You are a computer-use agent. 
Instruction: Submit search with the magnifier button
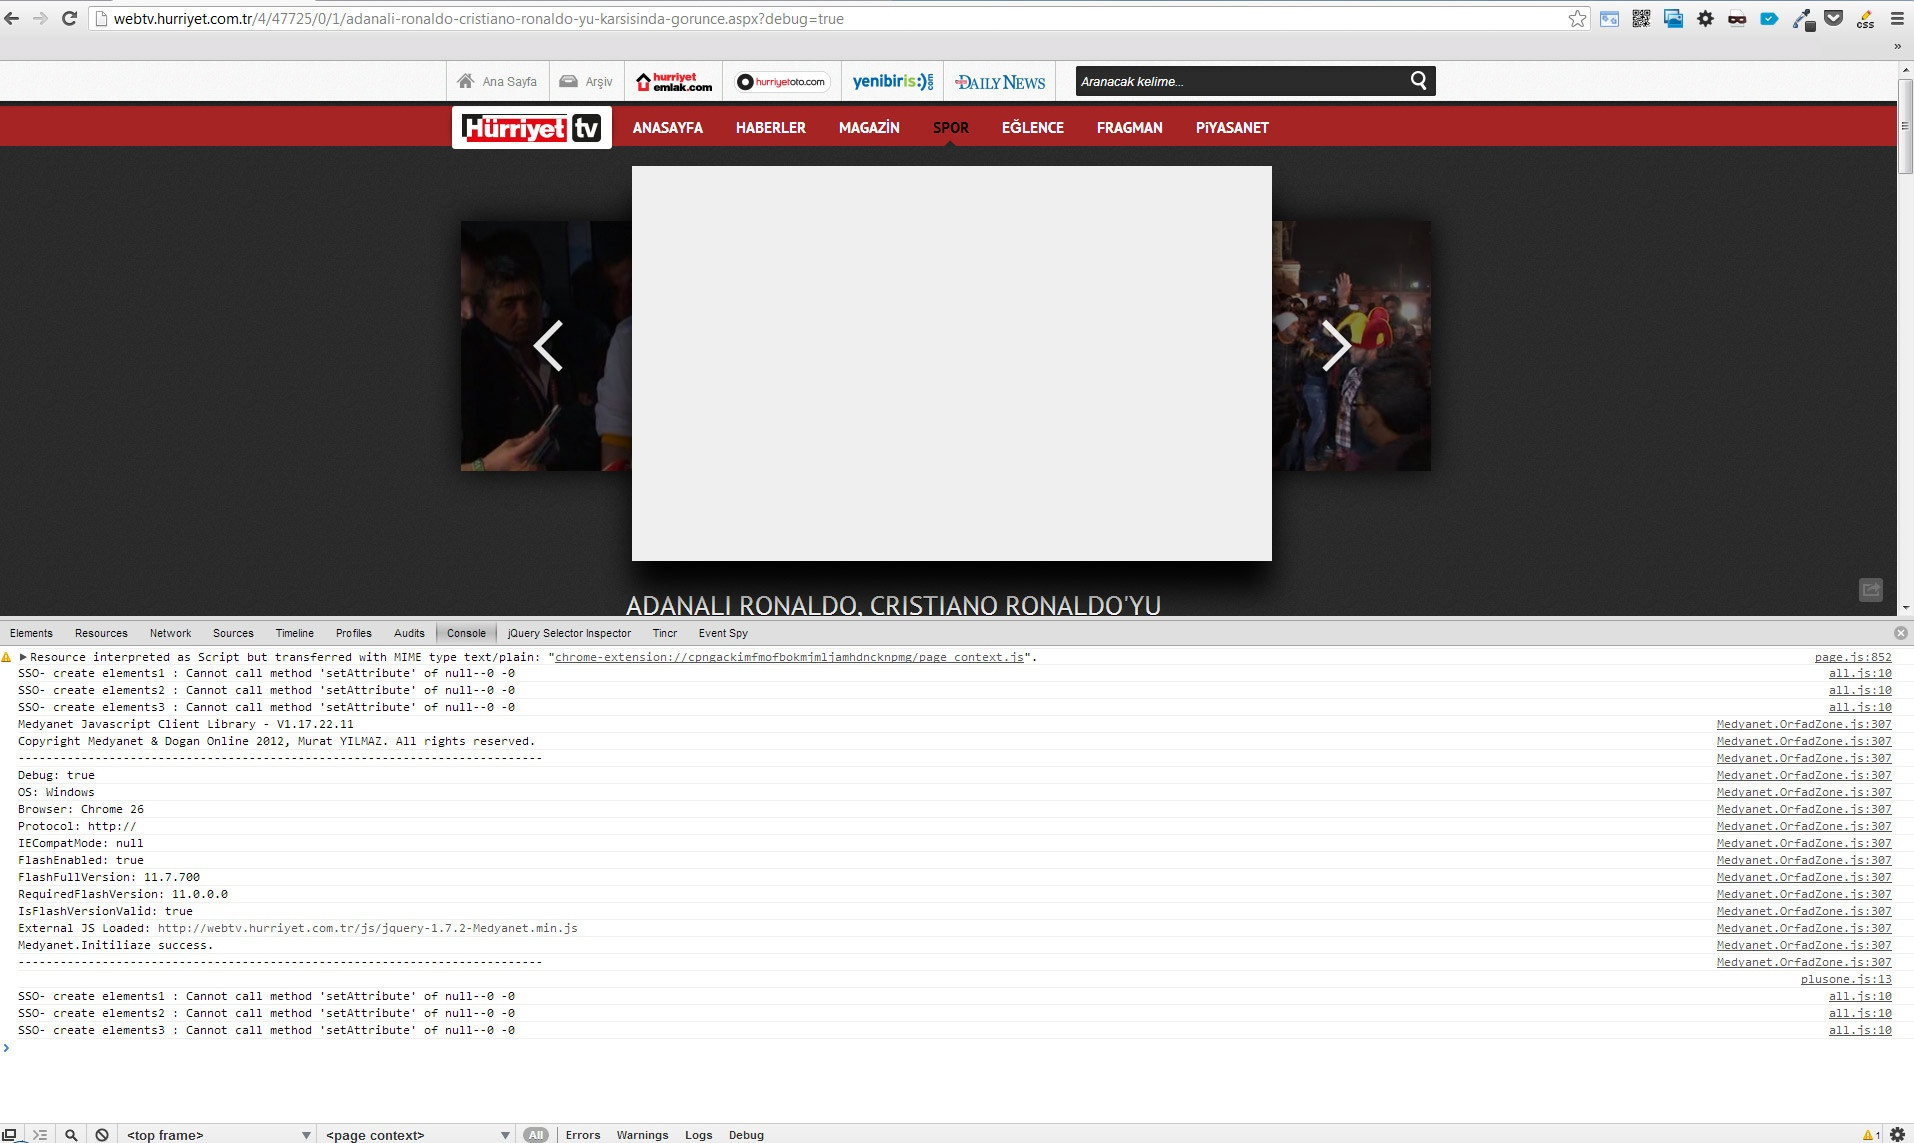[1418, 81]
